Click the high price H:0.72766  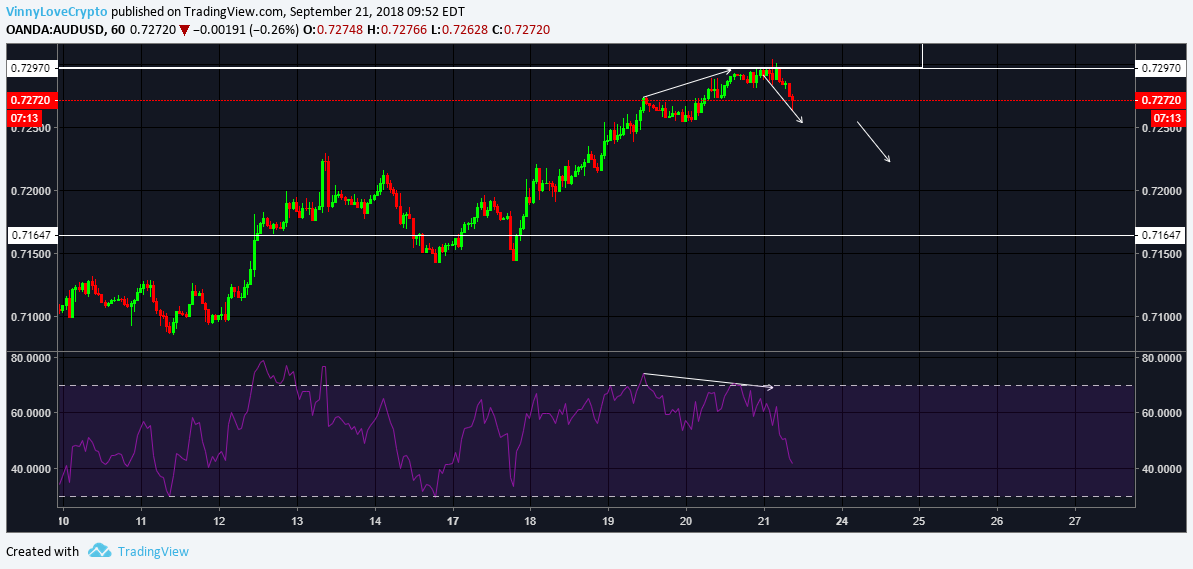(406, 30)
